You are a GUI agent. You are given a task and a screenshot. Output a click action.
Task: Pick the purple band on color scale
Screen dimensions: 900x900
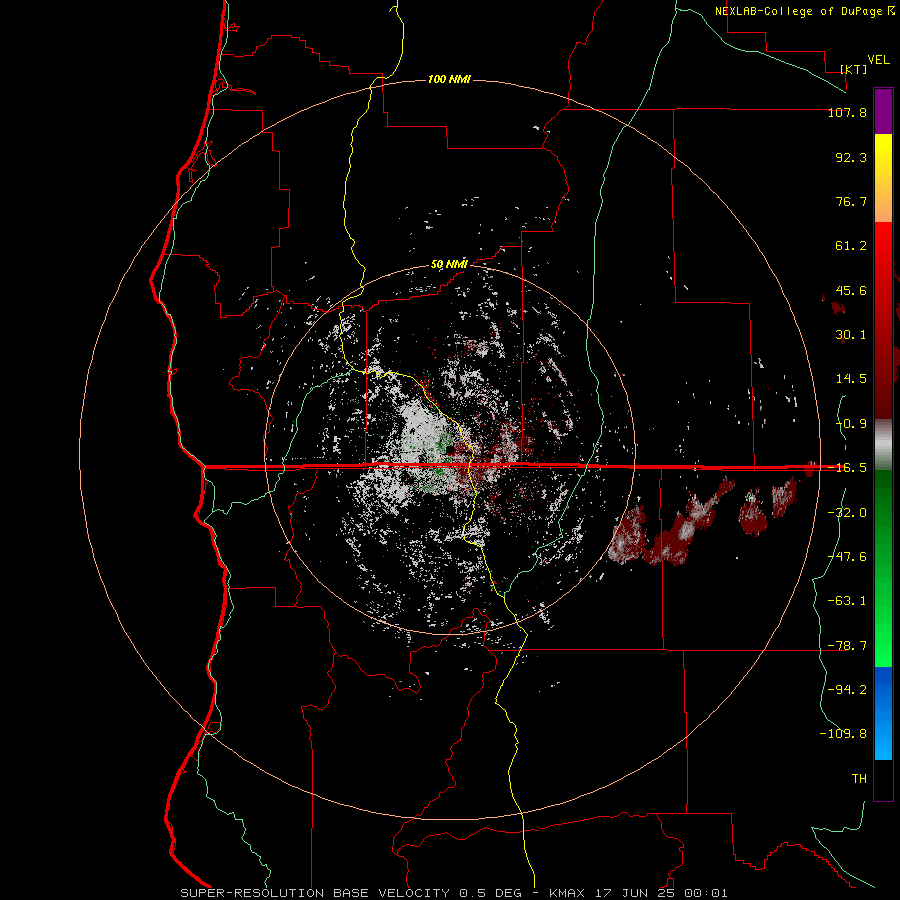pyautogui.click(x=883, y=111)
